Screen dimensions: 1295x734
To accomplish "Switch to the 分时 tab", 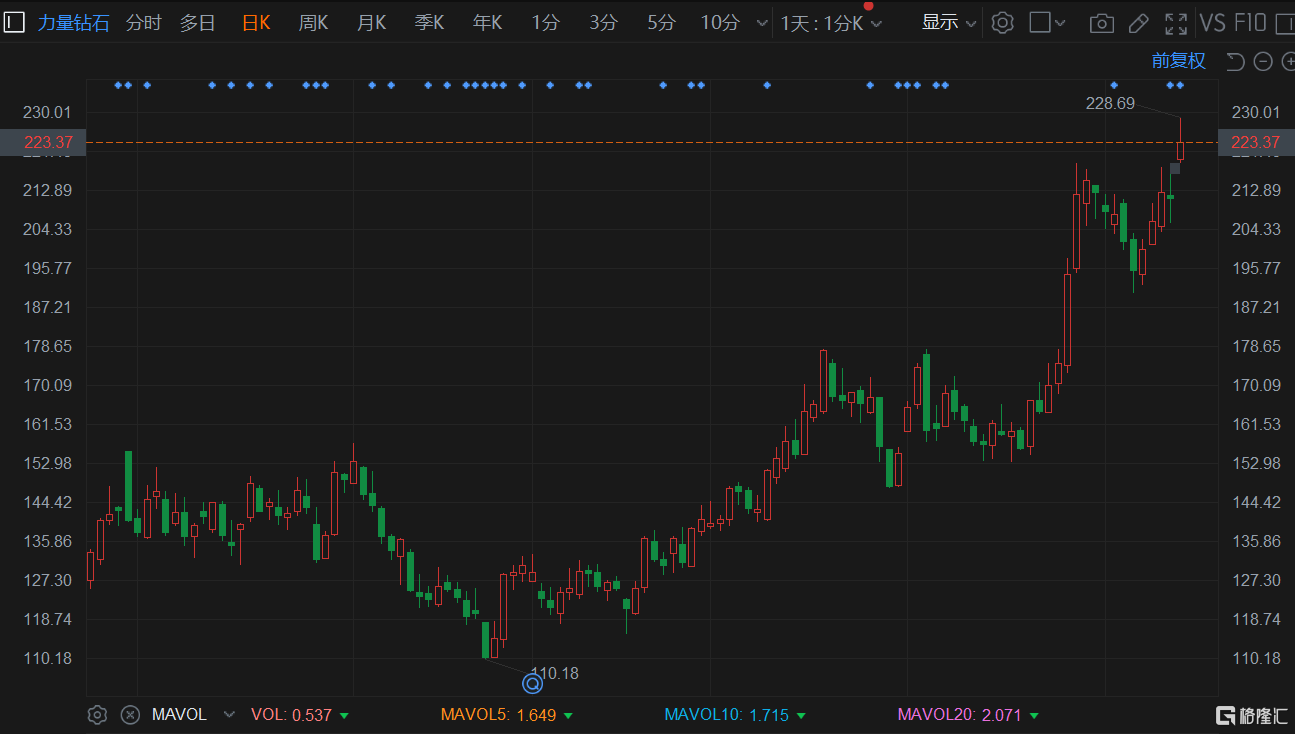I will [x=143, y=22].
